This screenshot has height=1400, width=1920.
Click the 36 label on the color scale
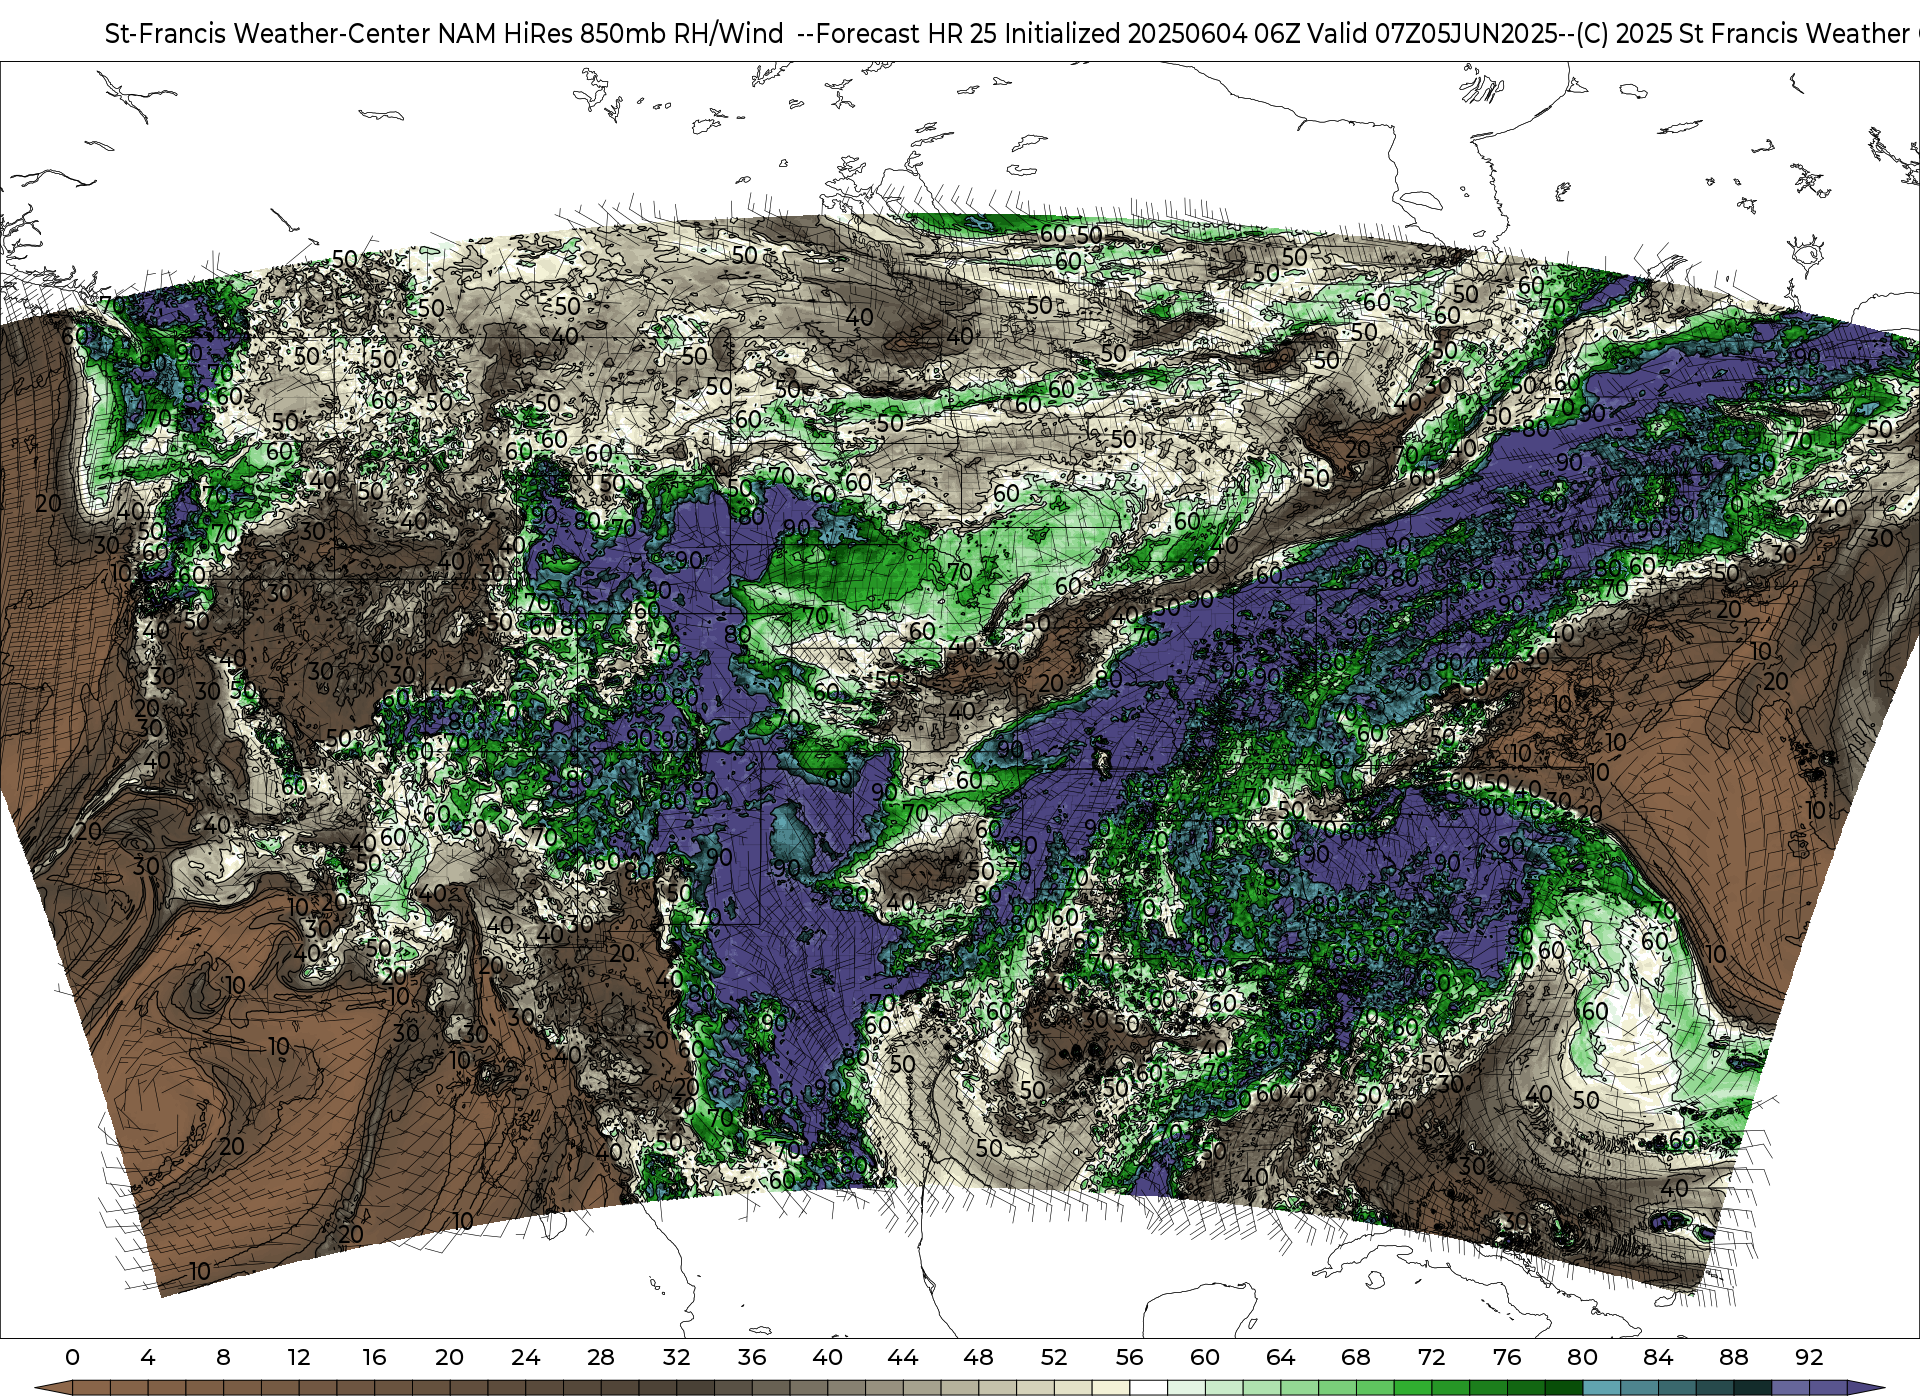(x=751, y=1357)
